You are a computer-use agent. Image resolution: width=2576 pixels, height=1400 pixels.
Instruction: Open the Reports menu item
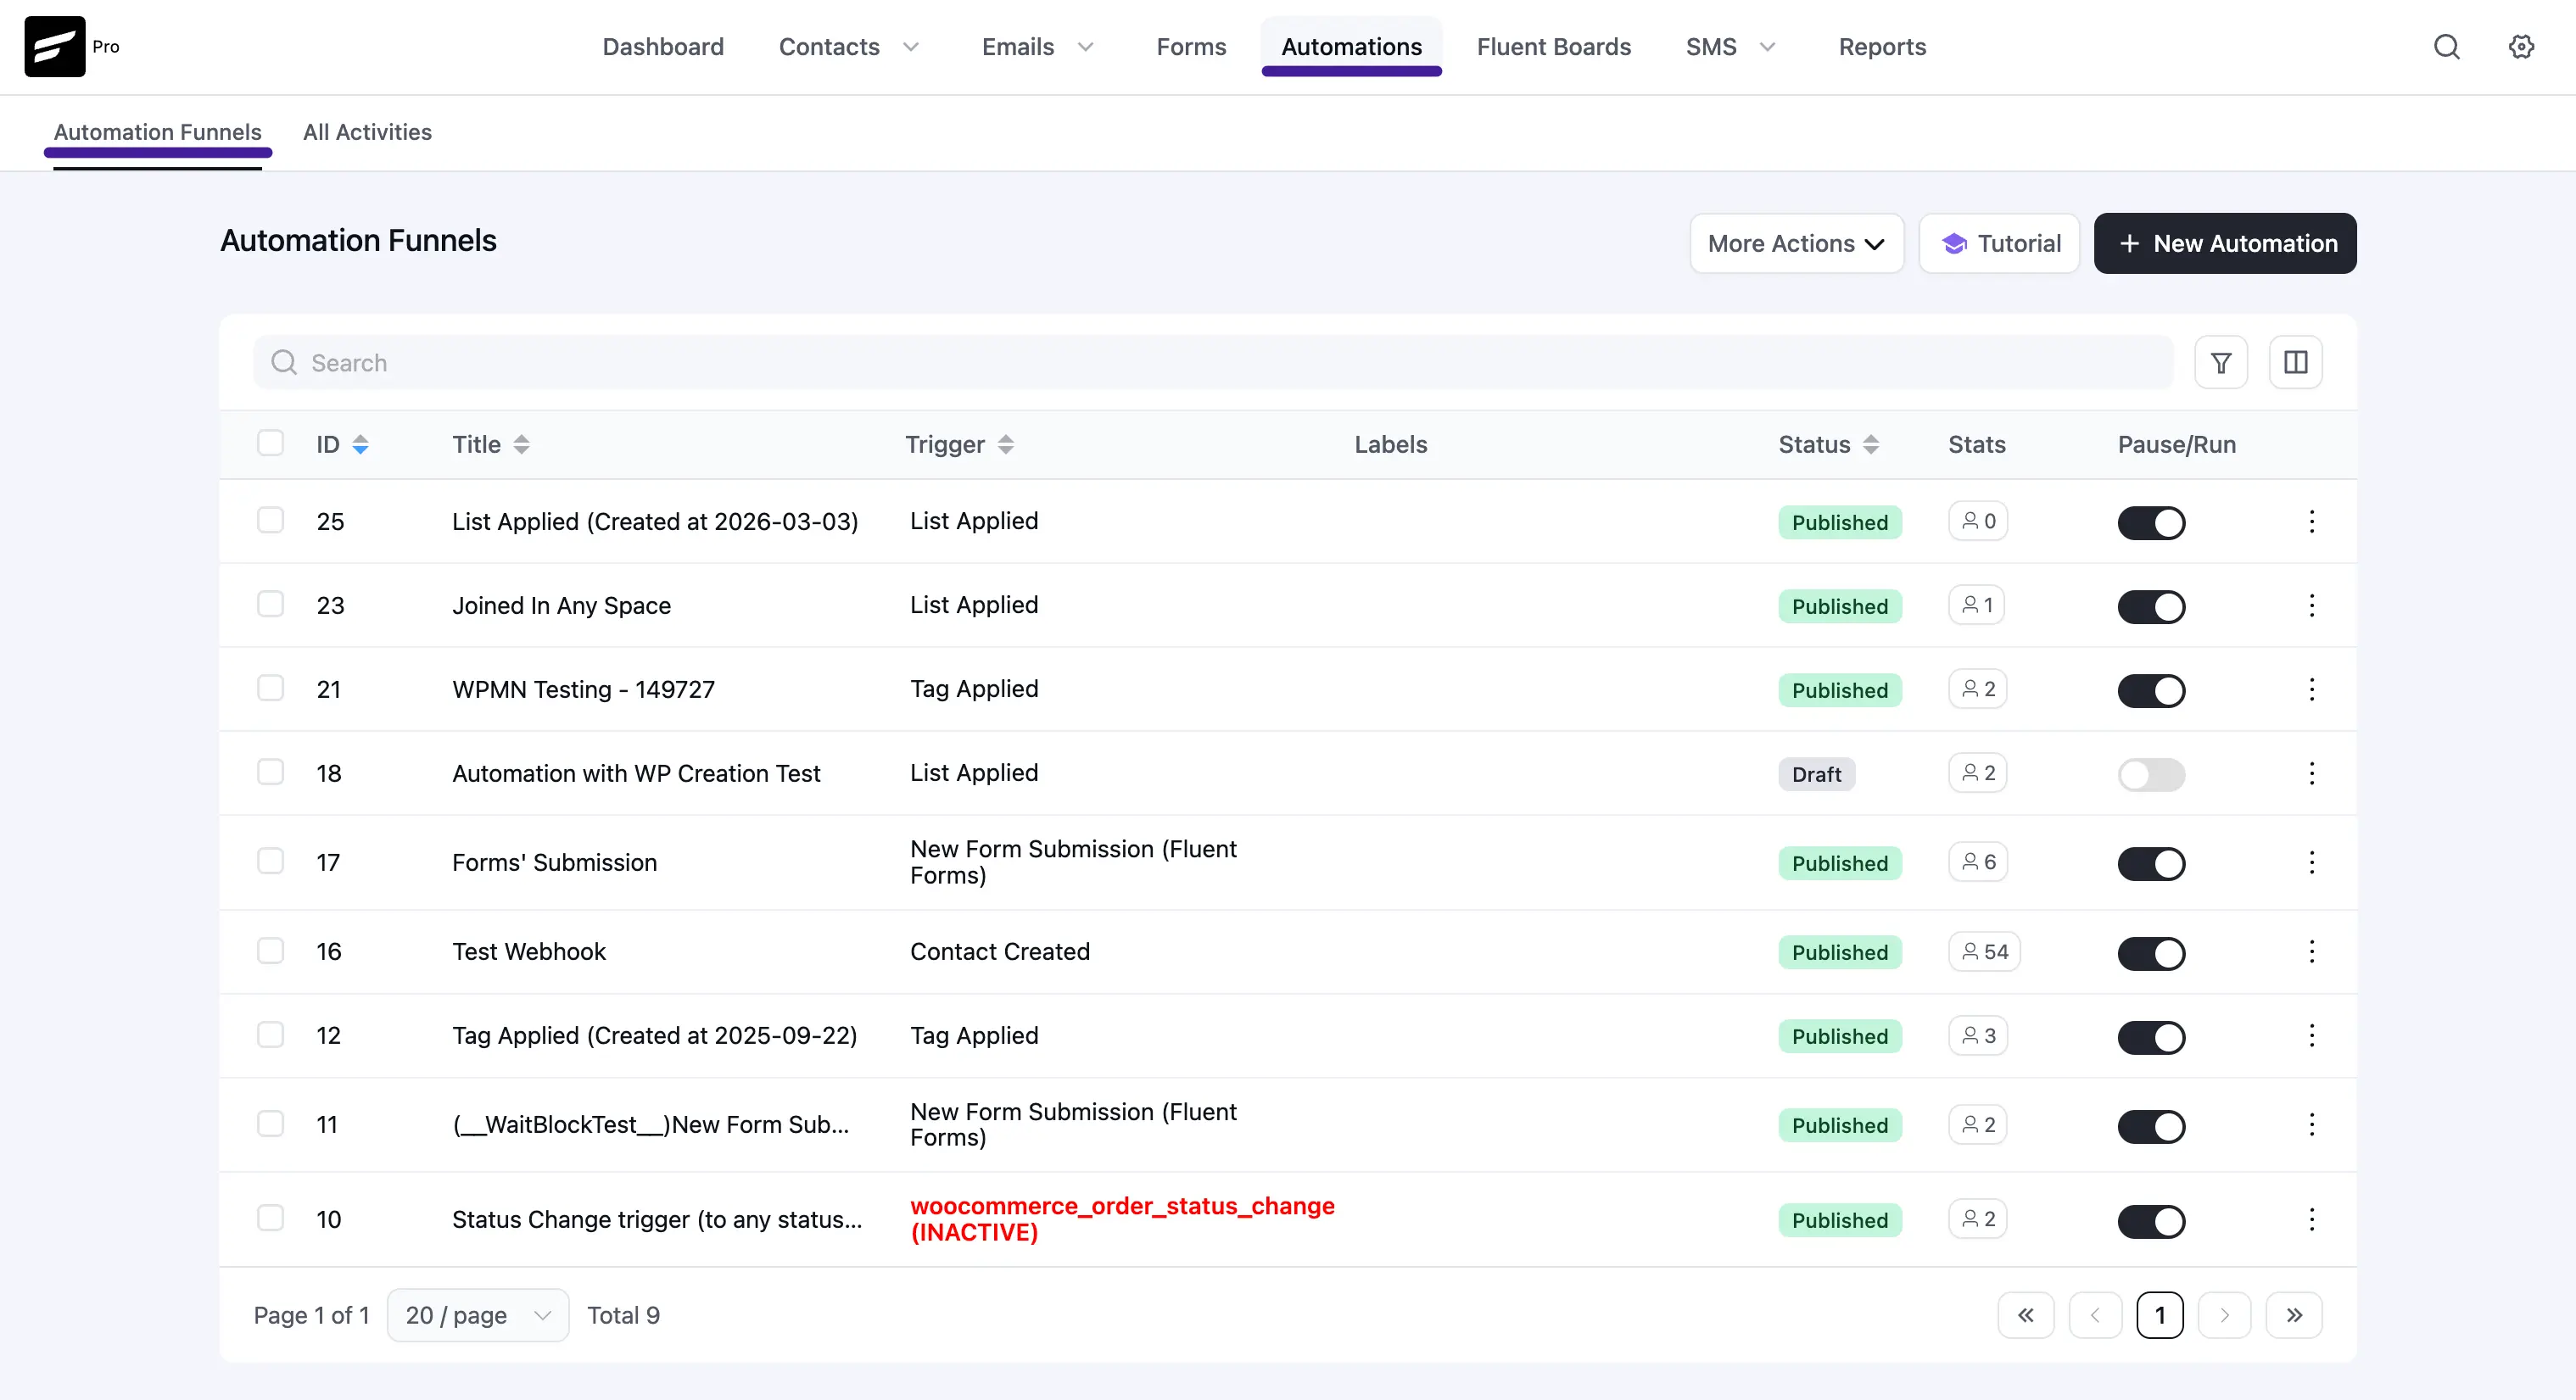pyautogui.click(x=1882, y=47)
